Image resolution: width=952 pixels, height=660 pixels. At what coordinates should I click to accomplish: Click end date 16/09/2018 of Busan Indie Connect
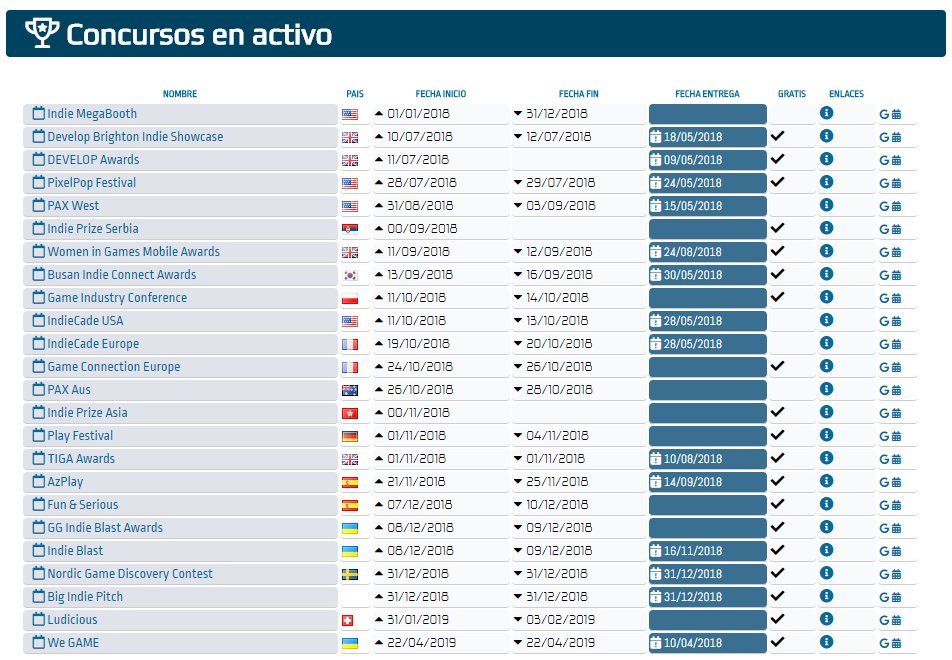[559, 274]
